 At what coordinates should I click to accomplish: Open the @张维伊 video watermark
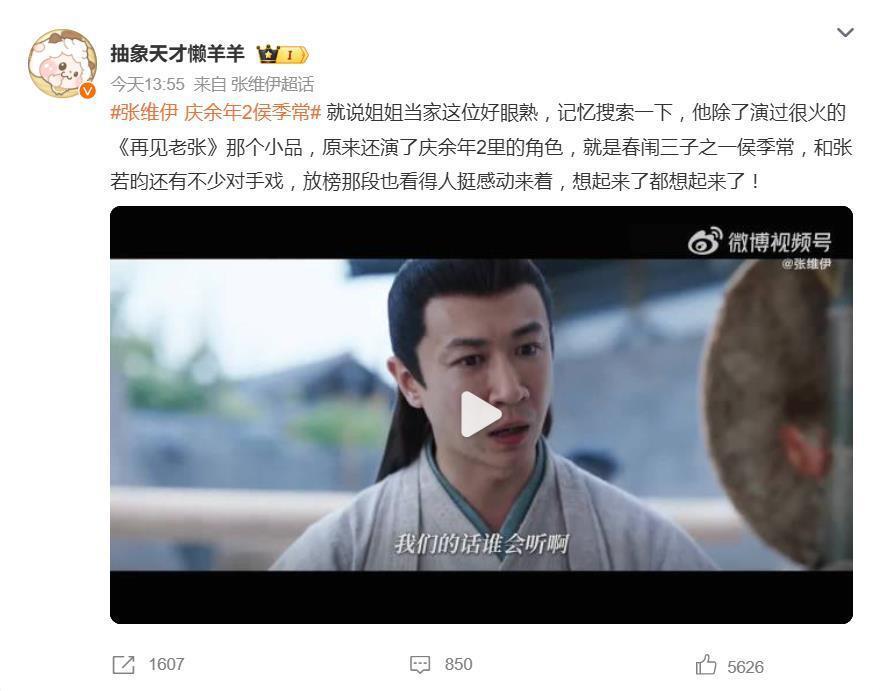806,264
